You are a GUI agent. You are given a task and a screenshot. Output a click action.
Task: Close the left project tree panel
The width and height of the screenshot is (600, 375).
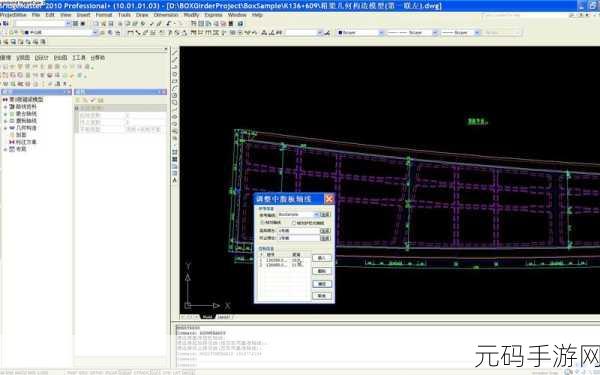tap(68, 92)
